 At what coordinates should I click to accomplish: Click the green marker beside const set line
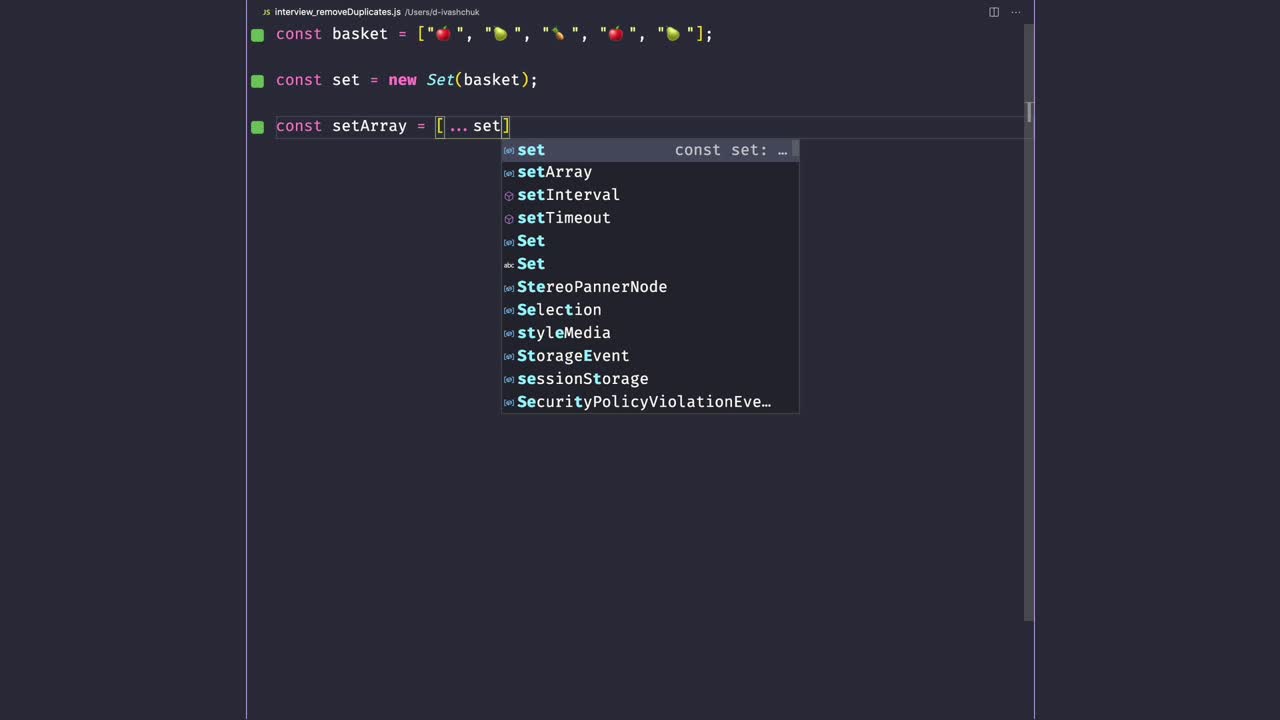[x=257, y=81]
